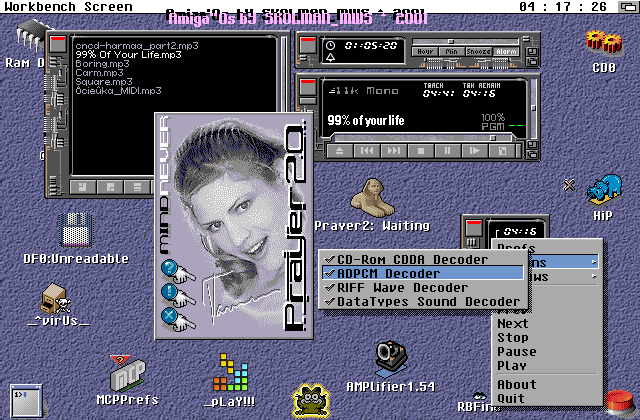640x420 pixels.
Task: Select Carm.mp3 in the playlist
Action: click(x=99, y=72)
